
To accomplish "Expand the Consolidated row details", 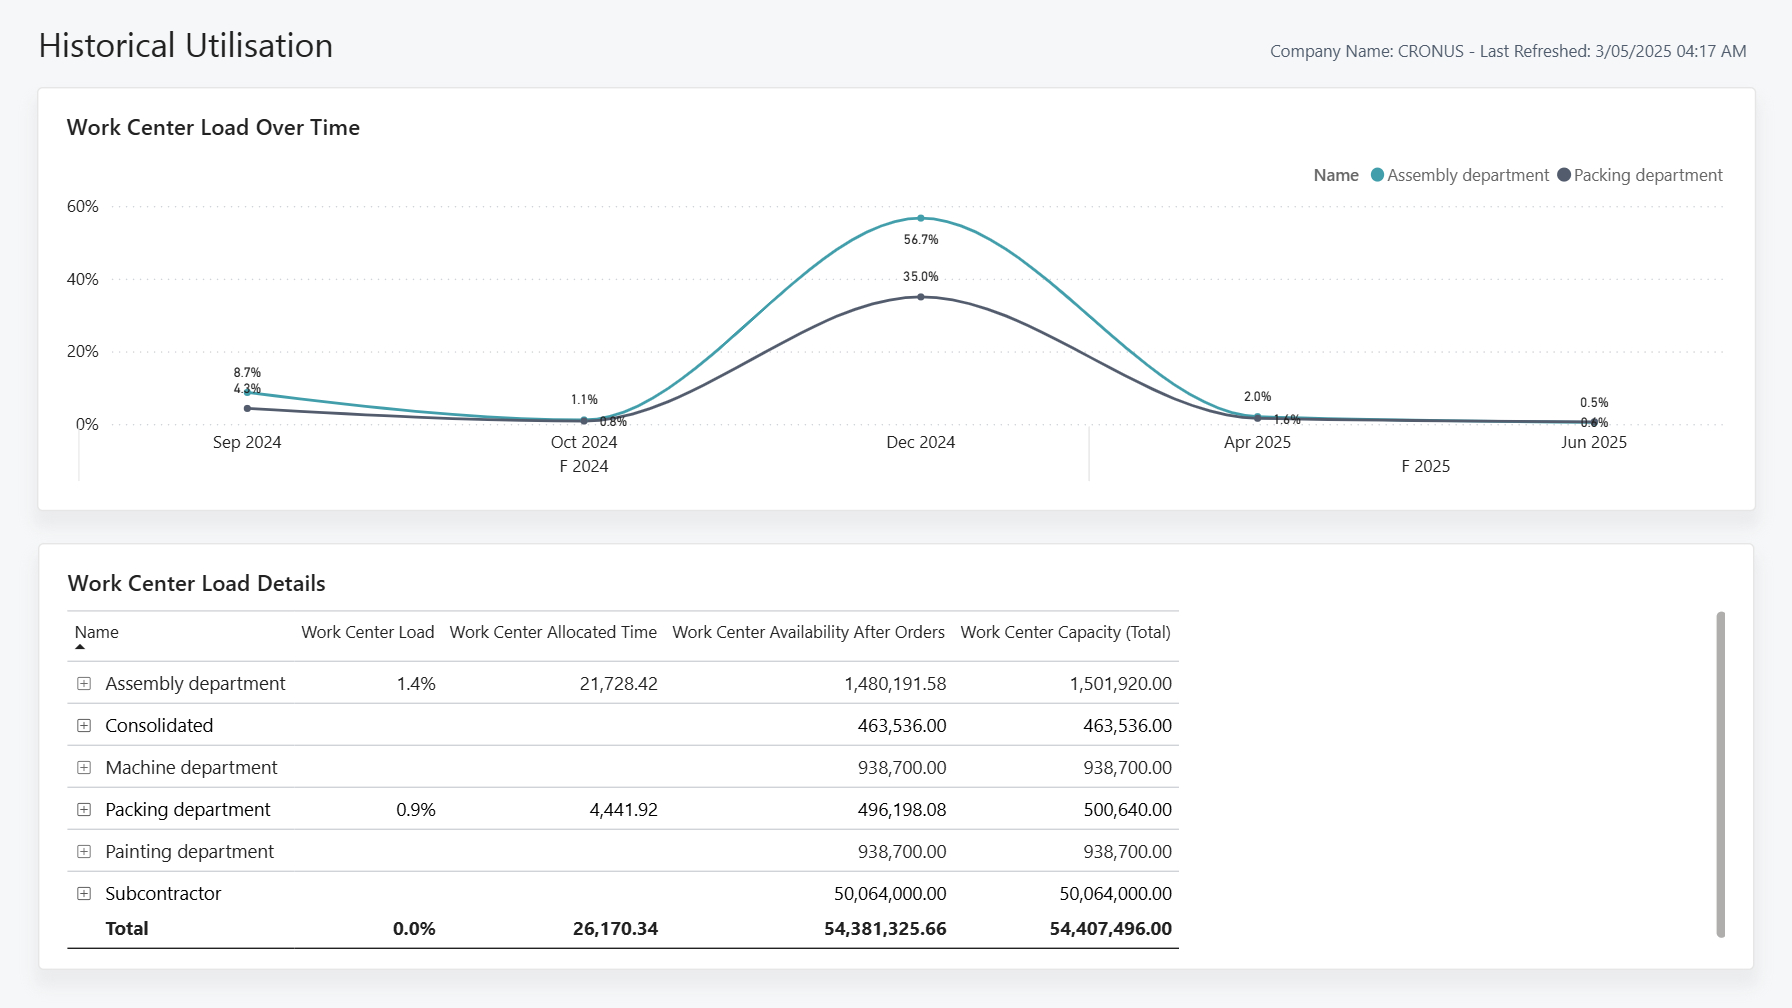I will click(84, 725).
